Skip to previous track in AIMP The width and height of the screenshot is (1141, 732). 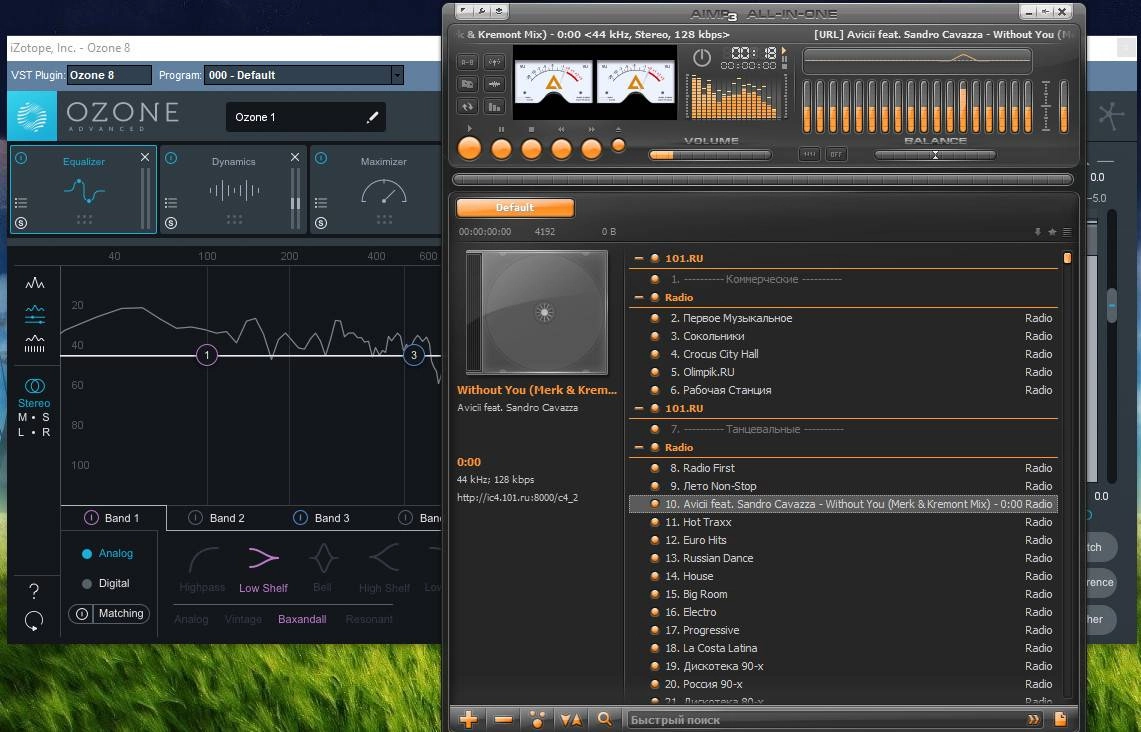[x=561, y=148]
